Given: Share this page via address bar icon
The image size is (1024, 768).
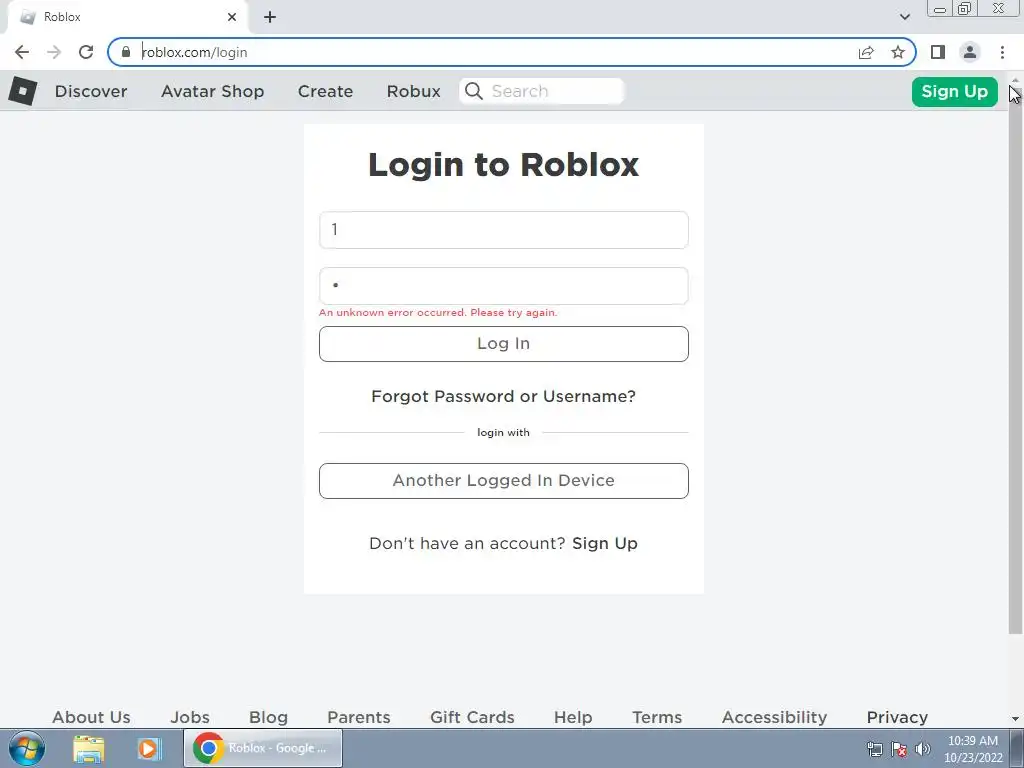Looking at the screenshot, I should [x=866, y=52].
